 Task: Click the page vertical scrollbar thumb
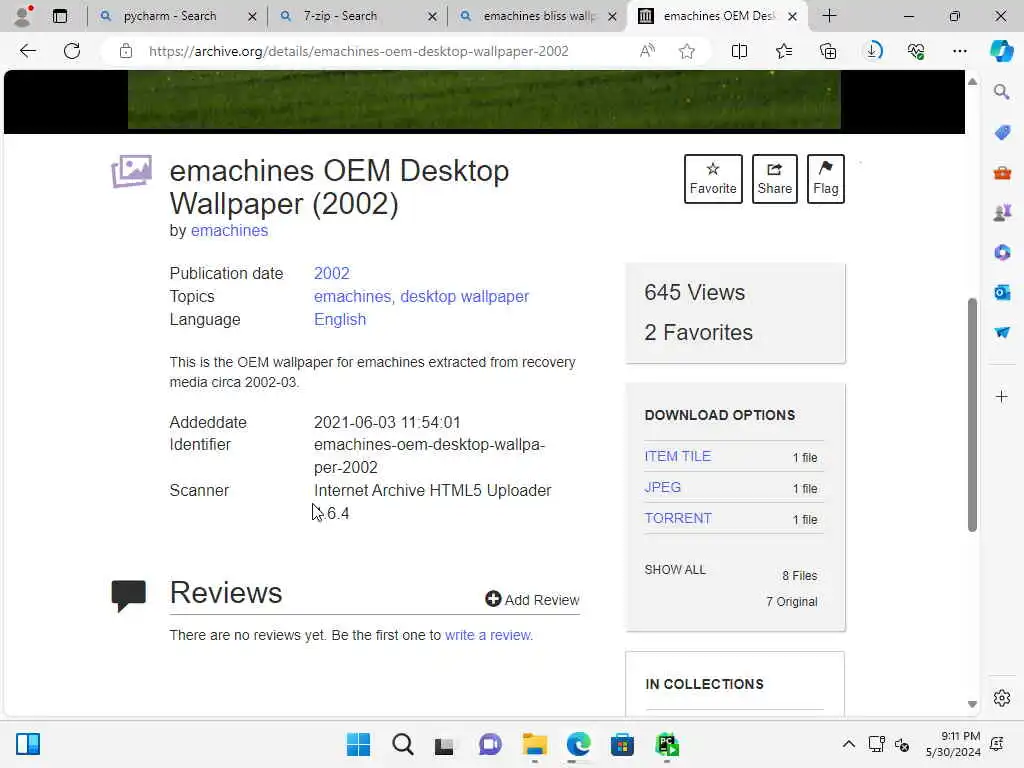point(972,415)
